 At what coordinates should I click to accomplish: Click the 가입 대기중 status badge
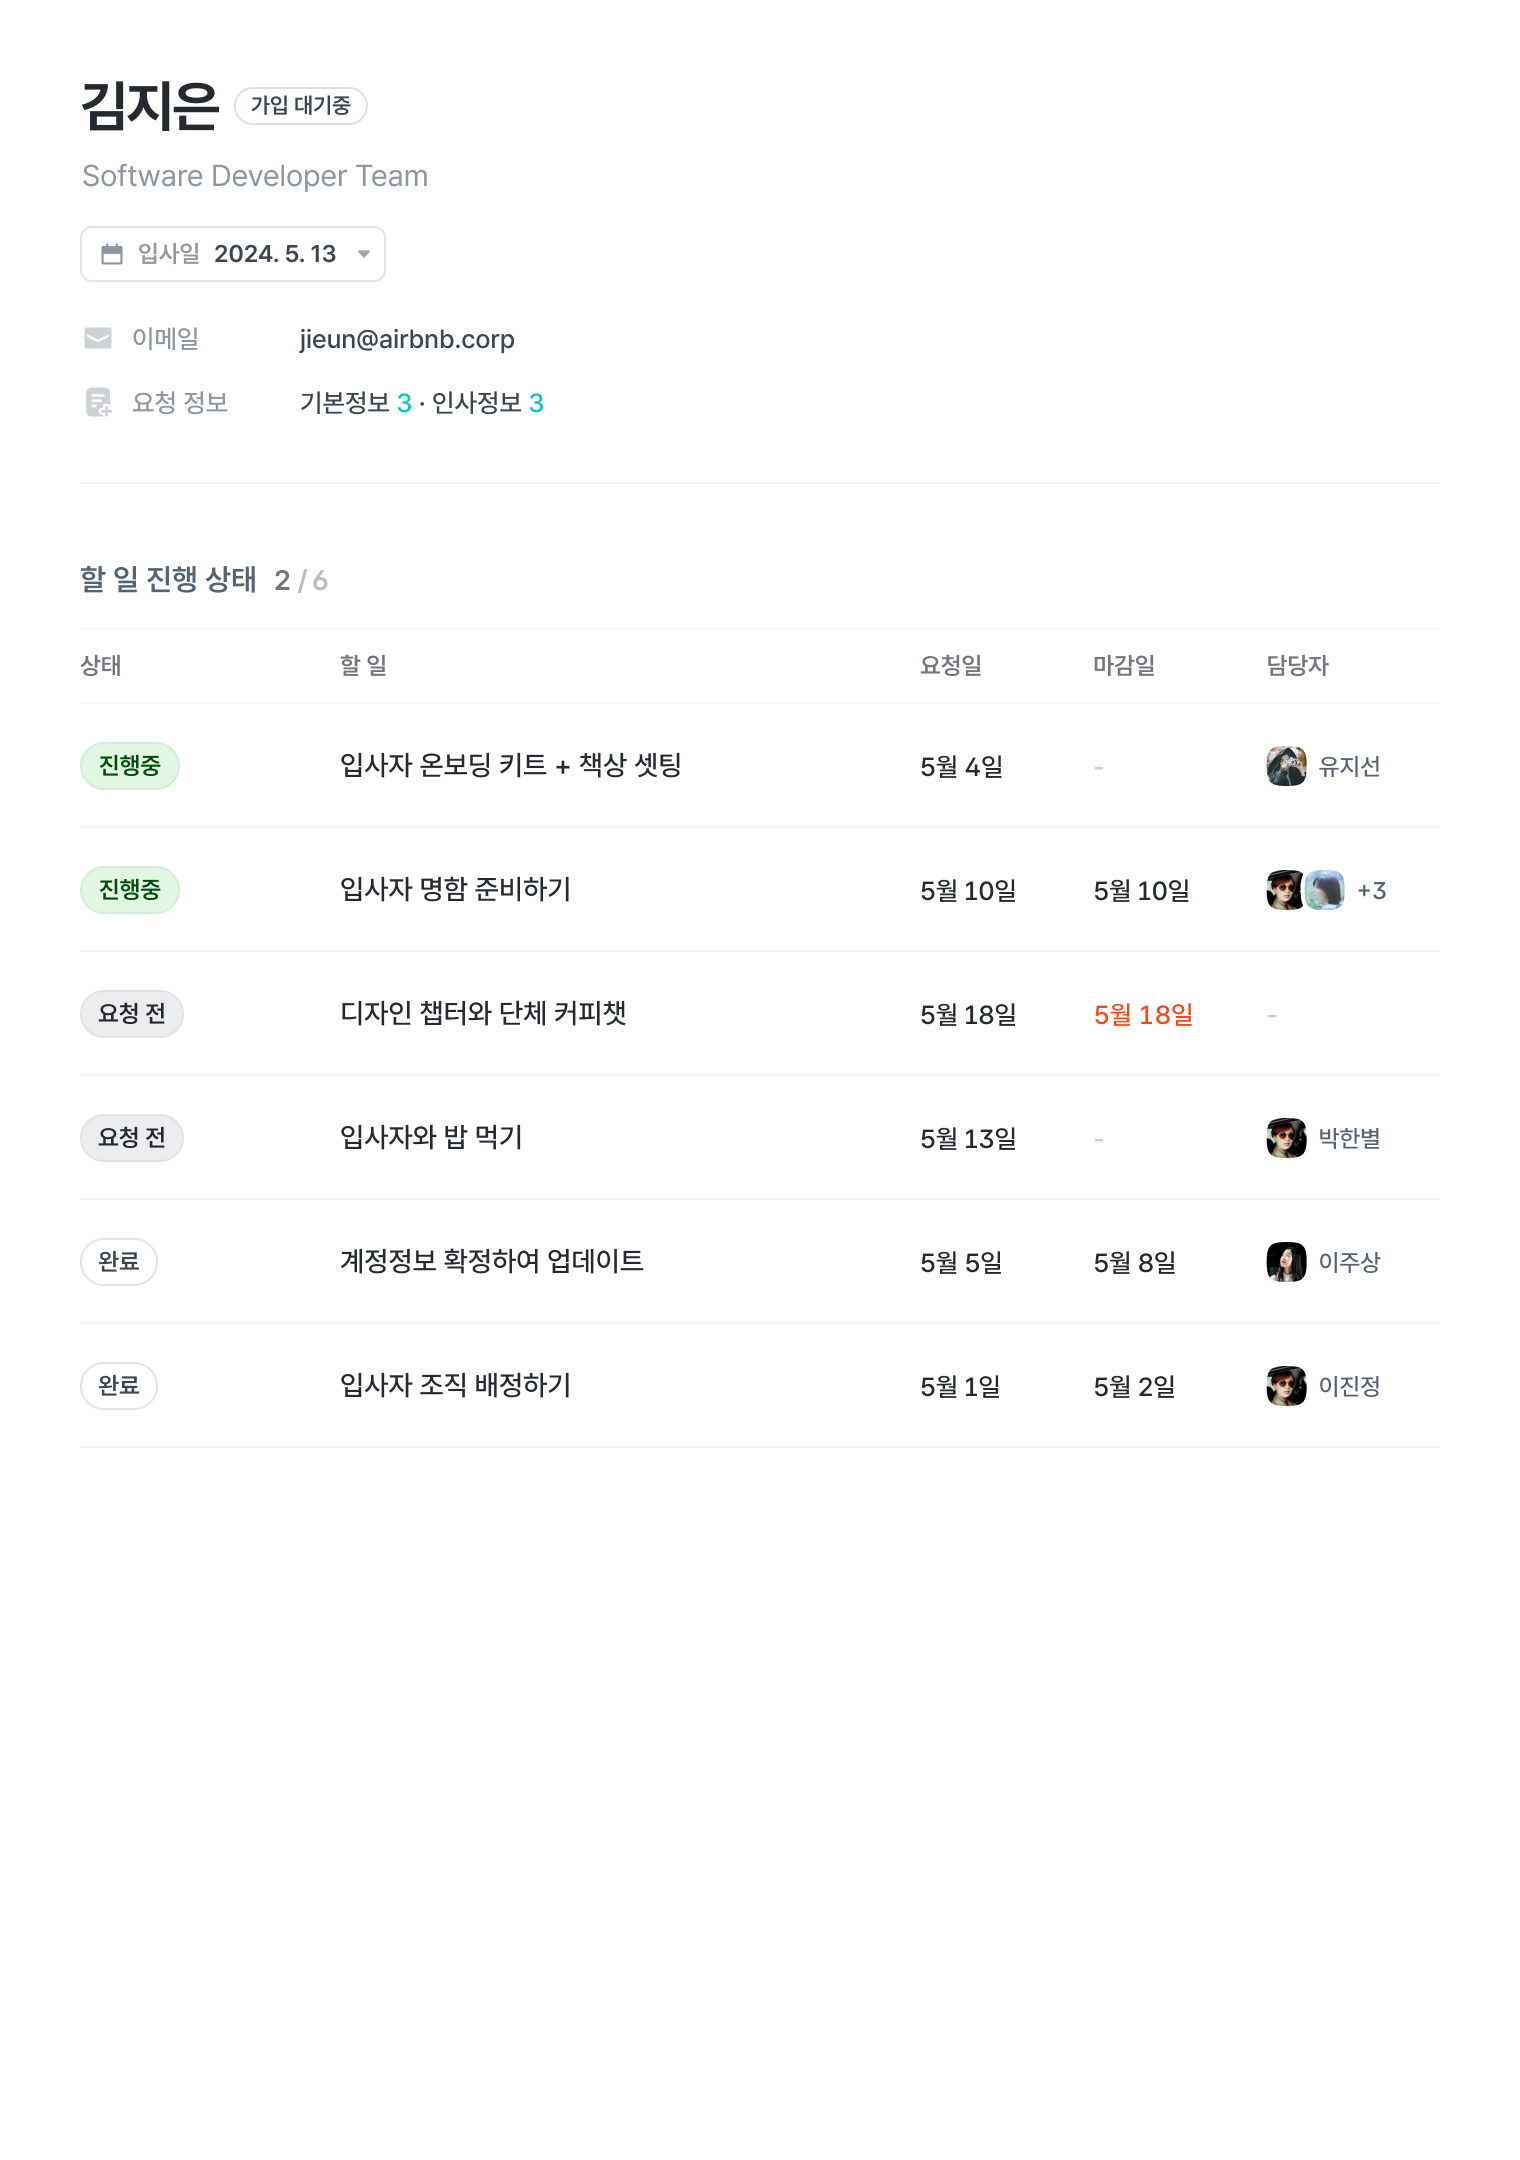(x=301, y=106)
